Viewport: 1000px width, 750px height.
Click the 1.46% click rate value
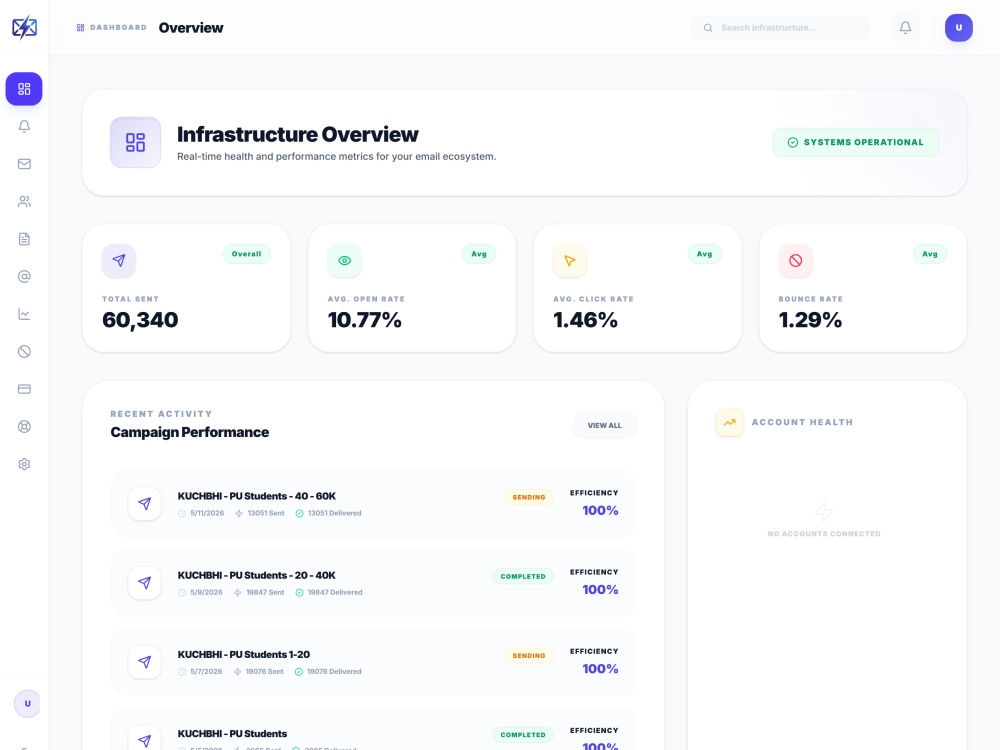pyautogui.click(x=585, y=320)
